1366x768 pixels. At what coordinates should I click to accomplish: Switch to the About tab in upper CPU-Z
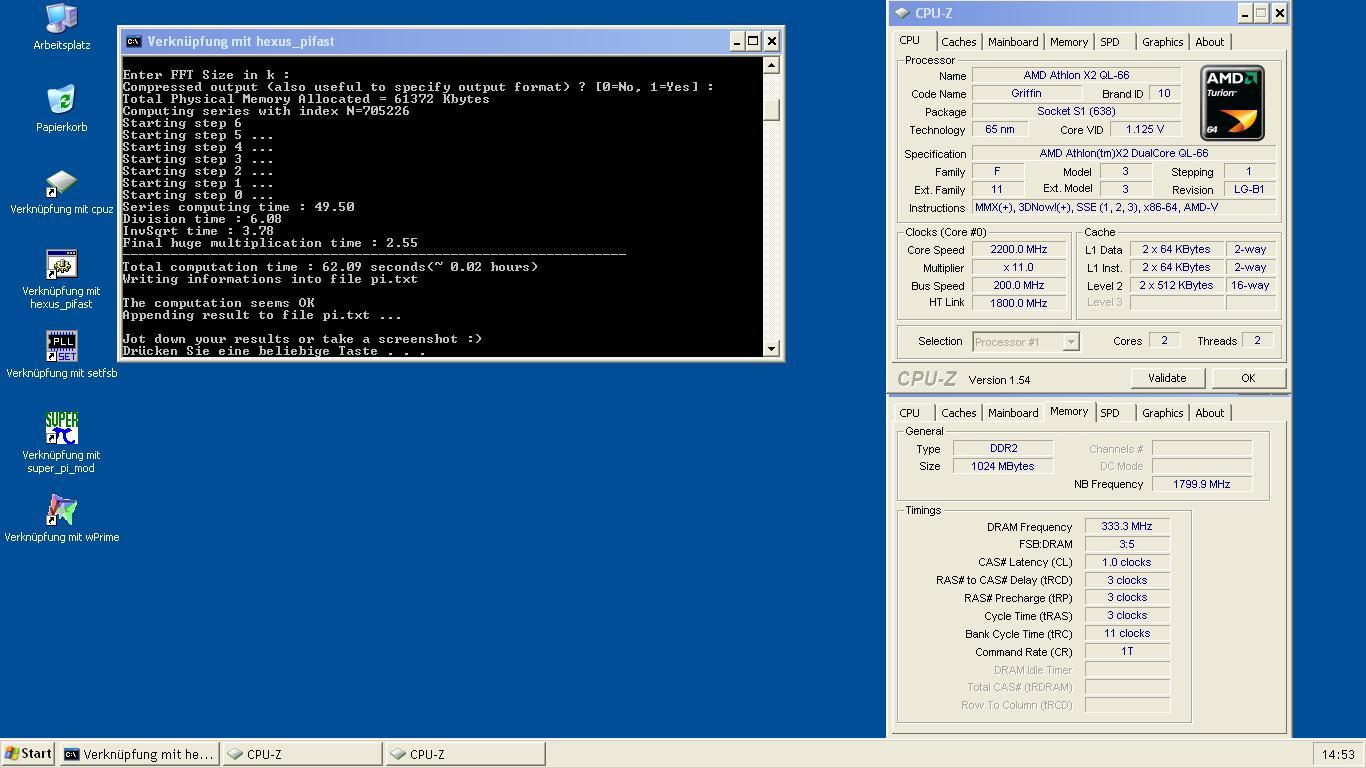coord(1210,42)
